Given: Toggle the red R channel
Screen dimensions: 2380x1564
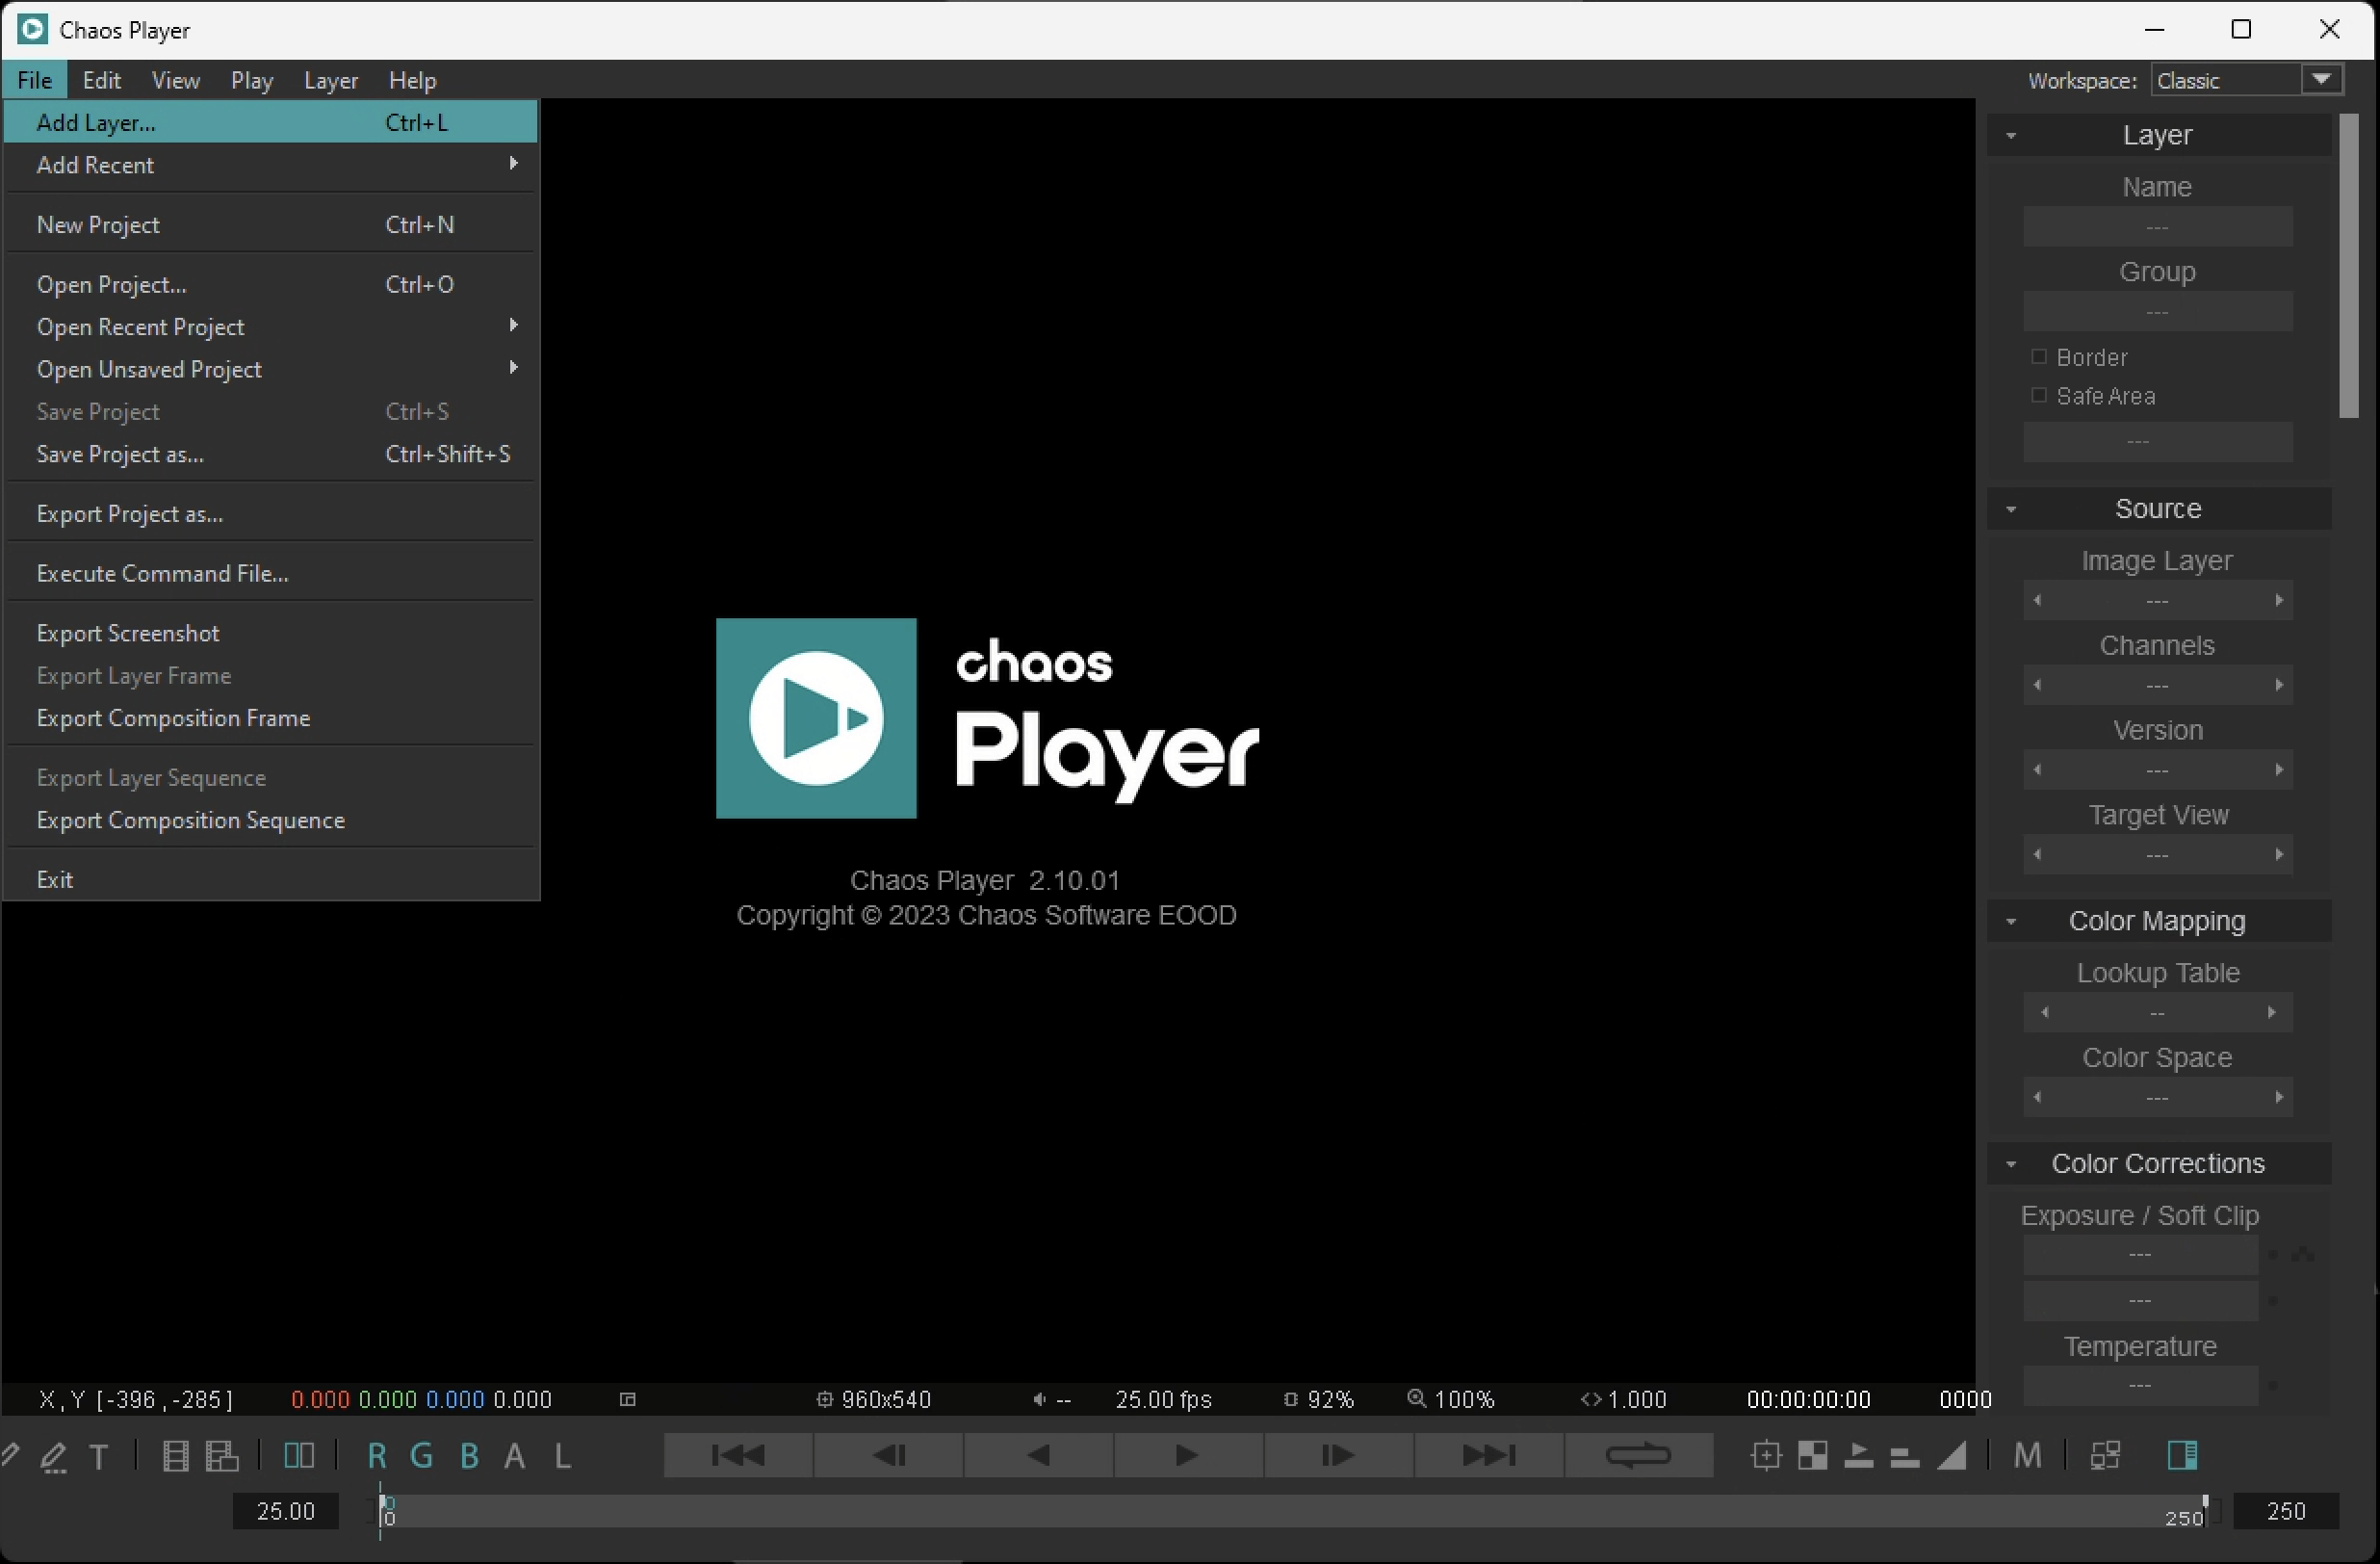Looking at the screenshot, I should (376, 1456).
